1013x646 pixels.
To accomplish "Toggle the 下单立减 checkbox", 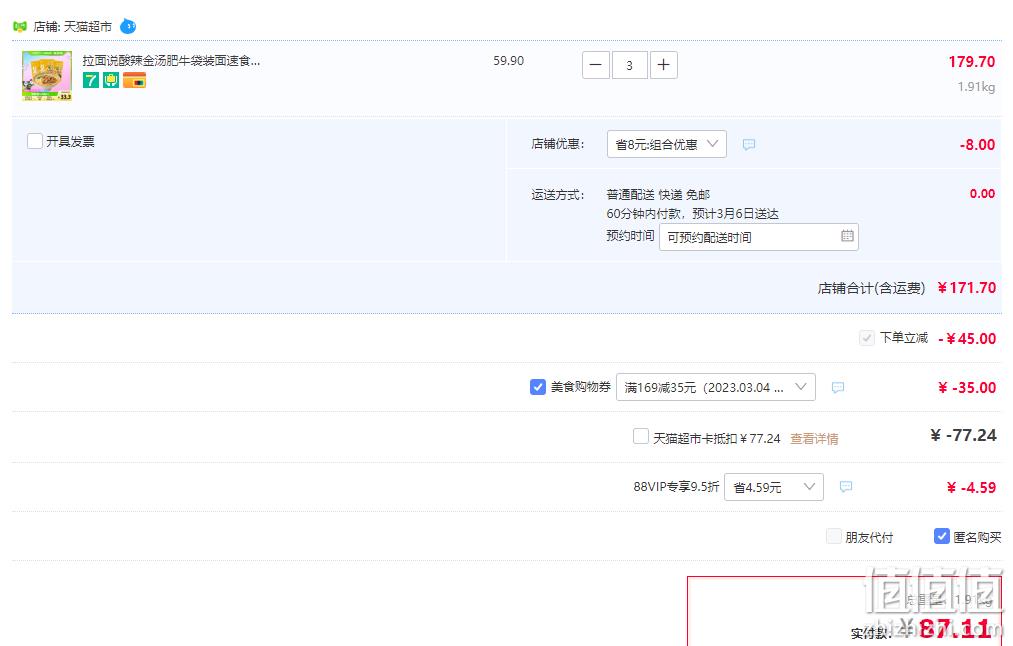I will pyautogui.click(x=866, y=338).
